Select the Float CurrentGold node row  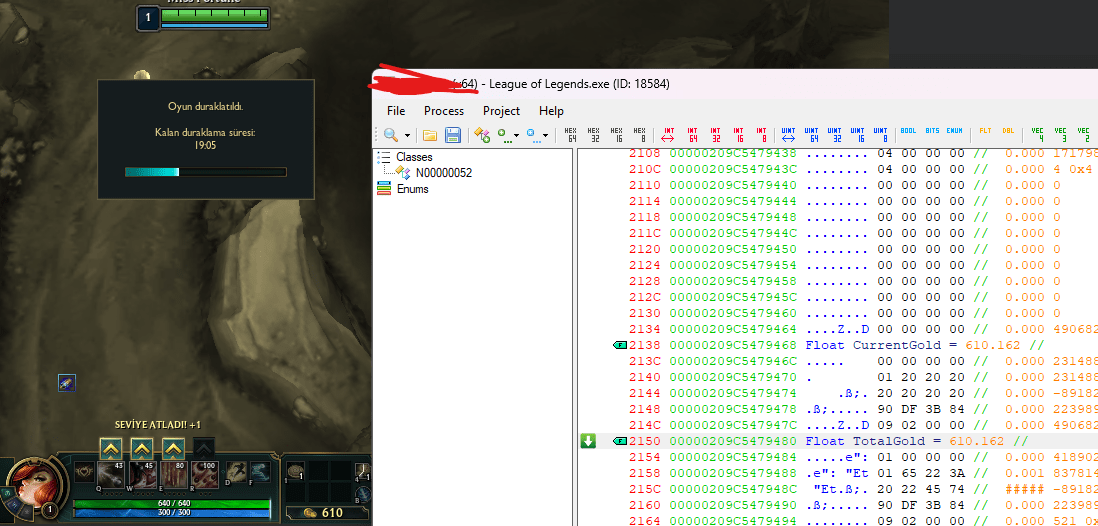click(x=837, y=345)
